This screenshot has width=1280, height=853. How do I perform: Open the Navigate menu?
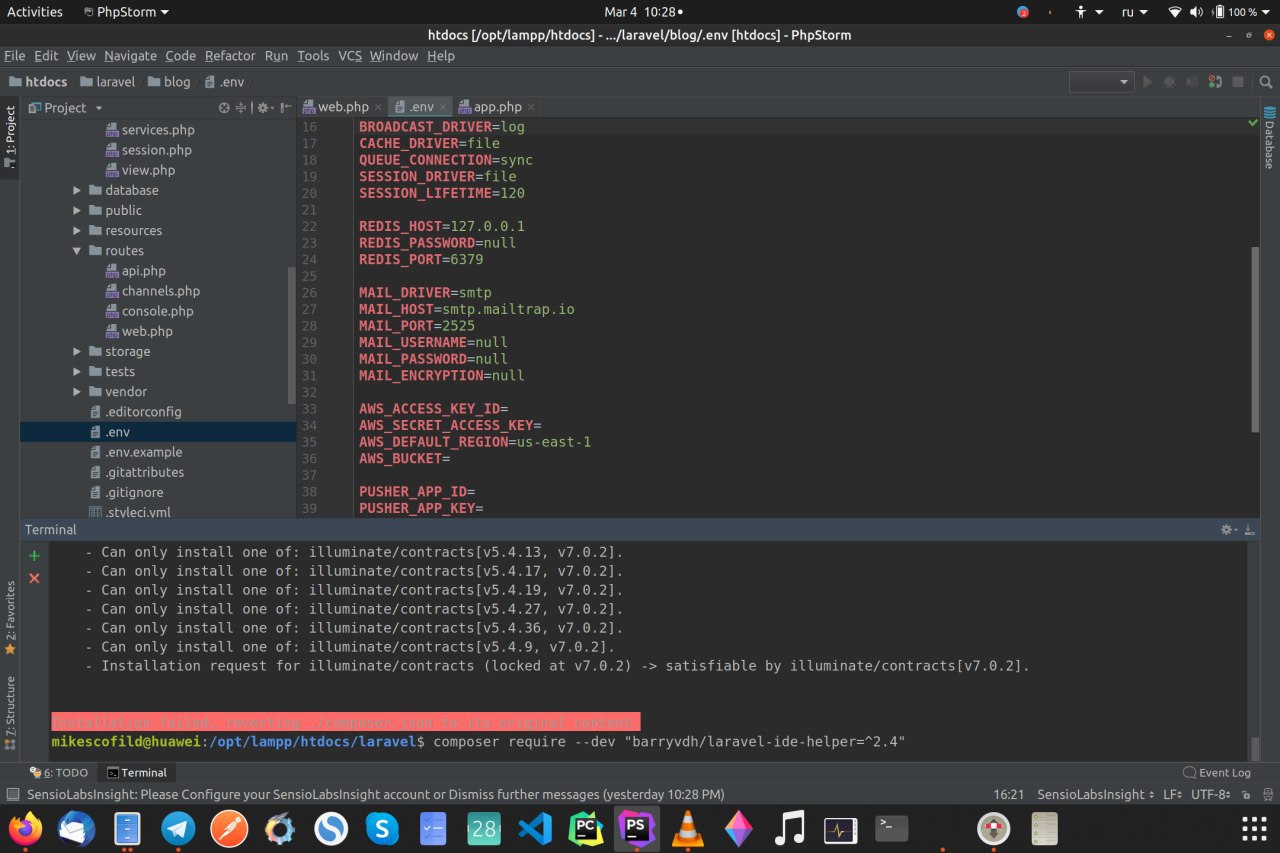pyautogui.click(x=130, y=56)
